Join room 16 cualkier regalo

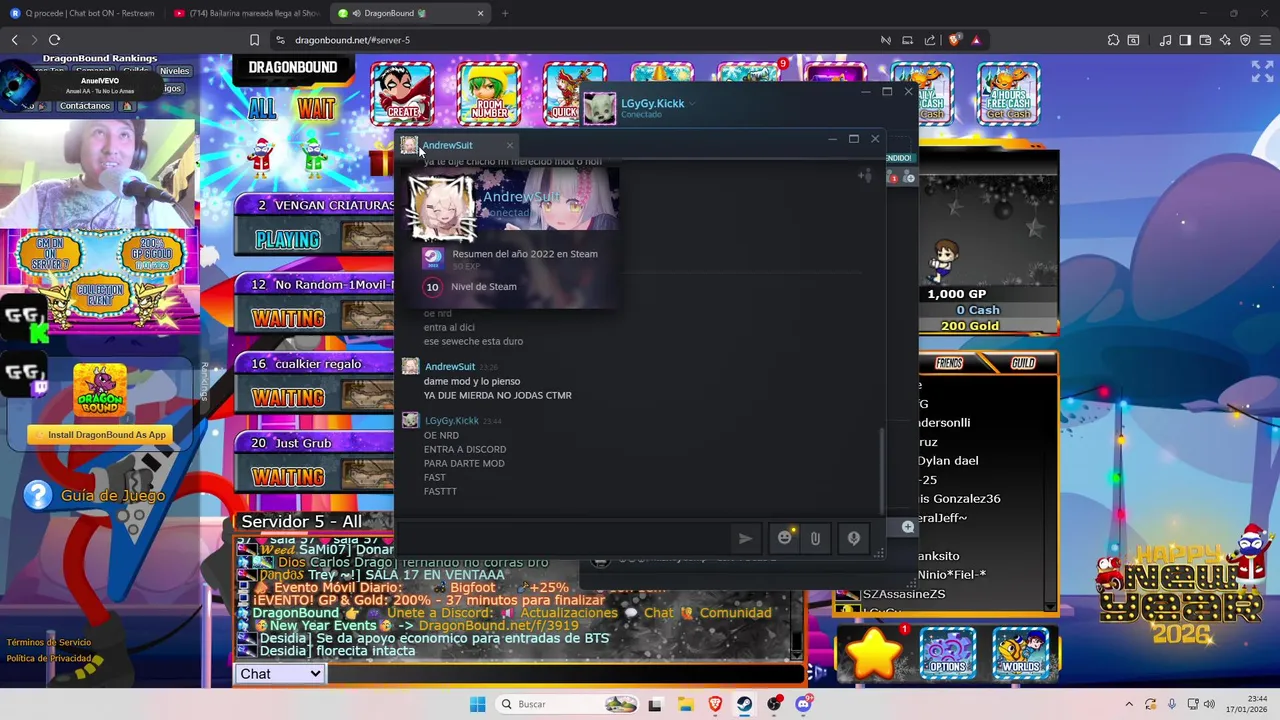(315, 381)
